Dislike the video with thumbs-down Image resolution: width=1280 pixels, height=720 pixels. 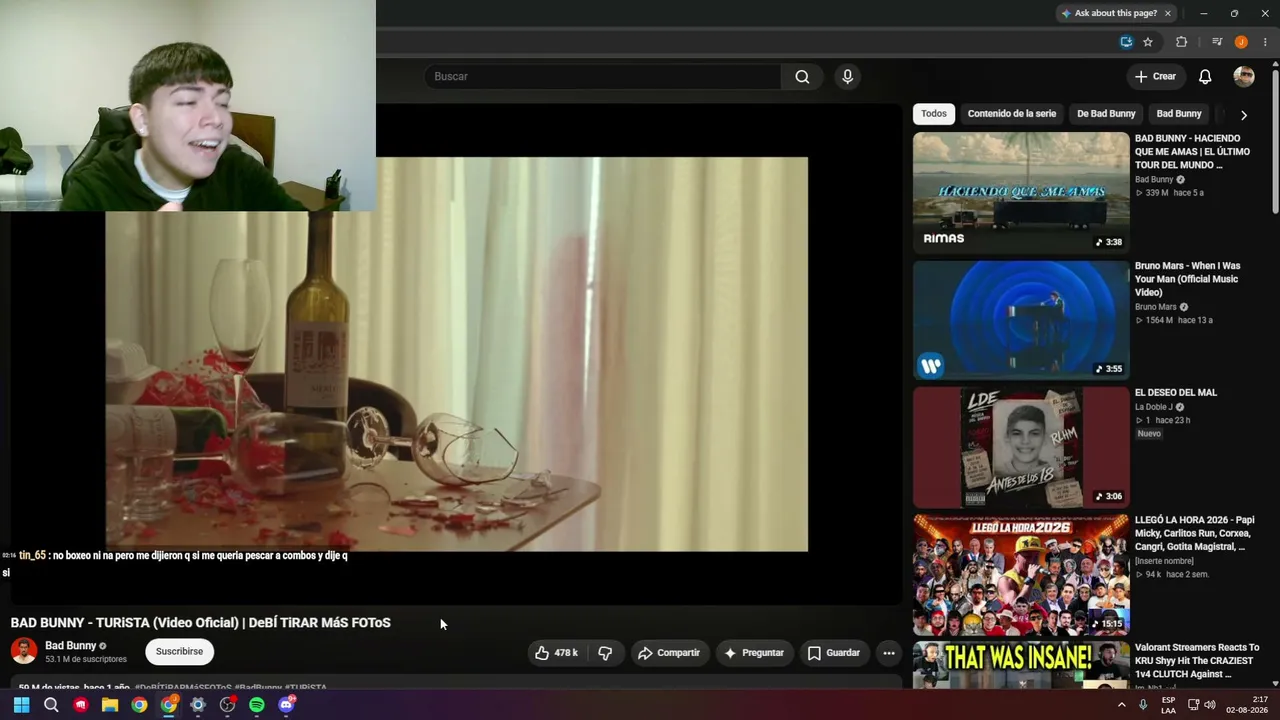605,653
